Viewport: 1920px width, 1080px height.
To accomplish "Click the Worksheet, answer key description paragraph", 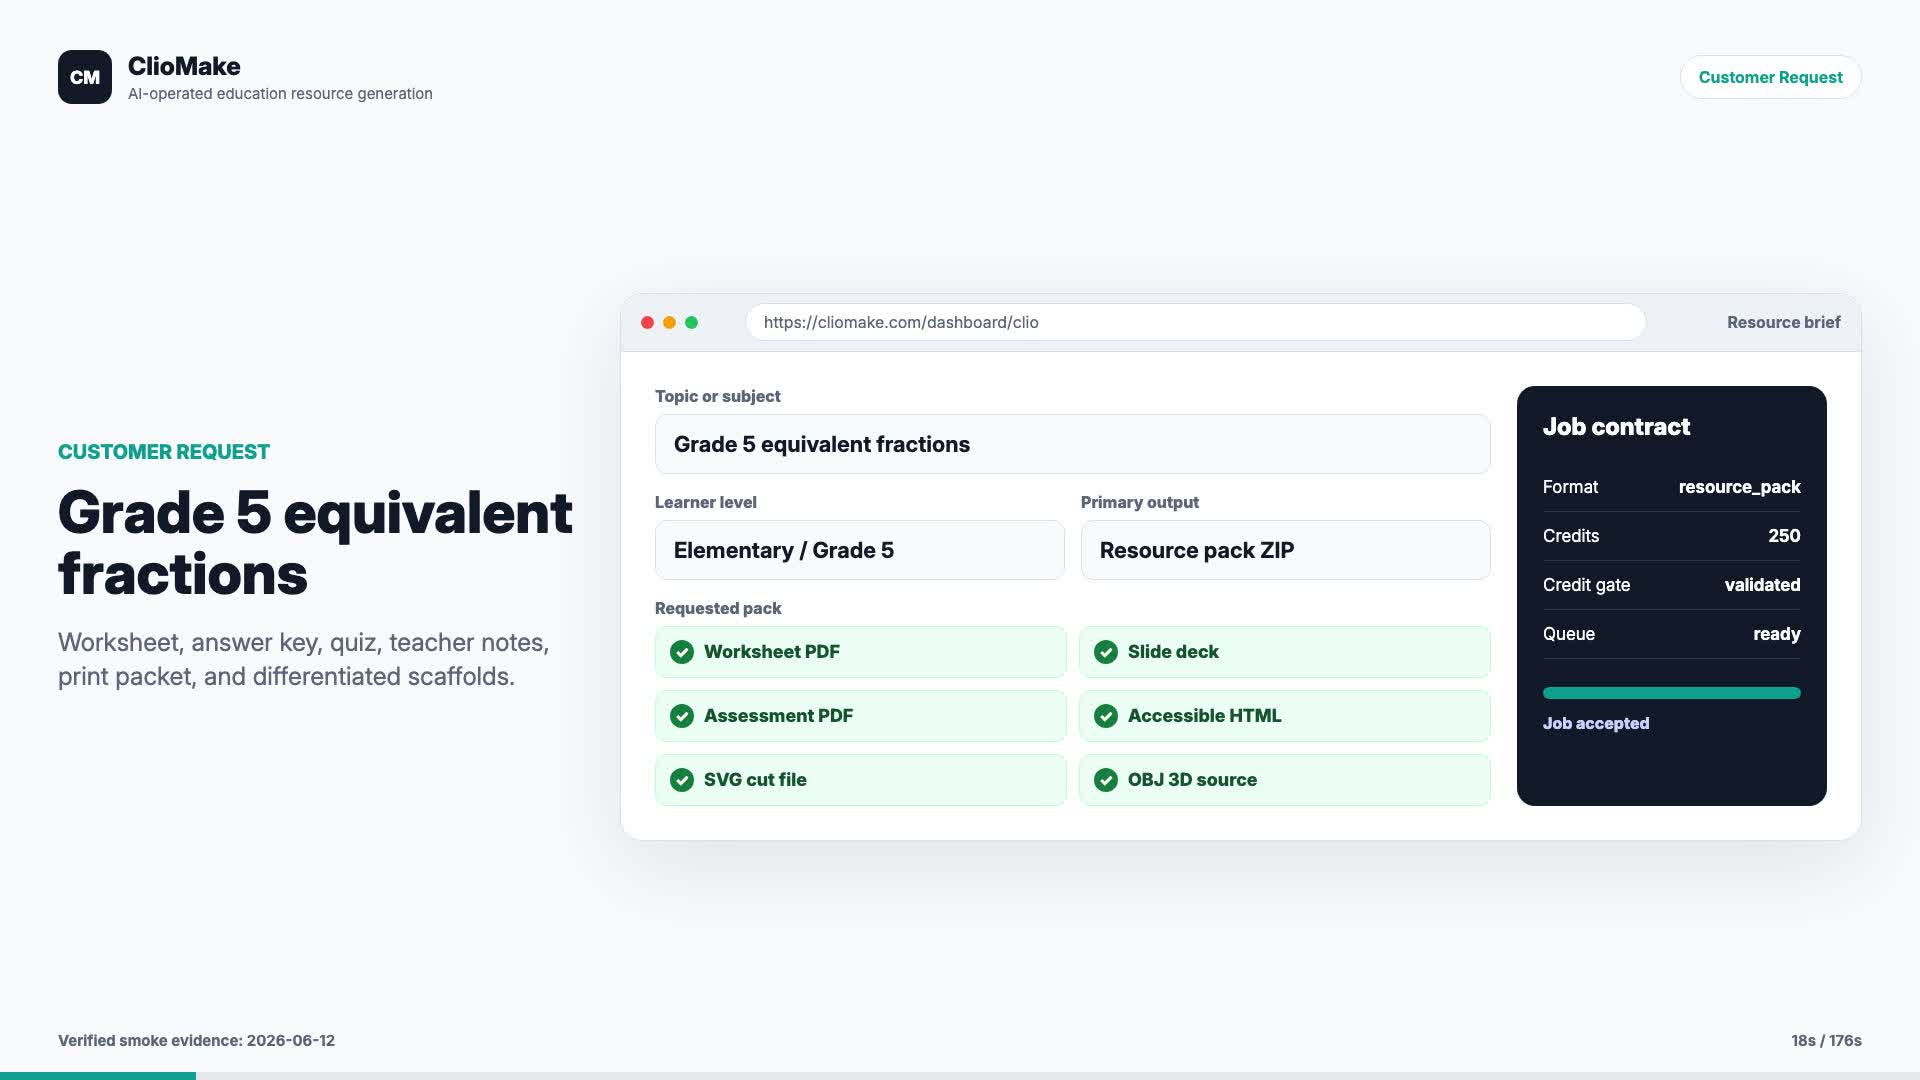I will click(303, 659).
